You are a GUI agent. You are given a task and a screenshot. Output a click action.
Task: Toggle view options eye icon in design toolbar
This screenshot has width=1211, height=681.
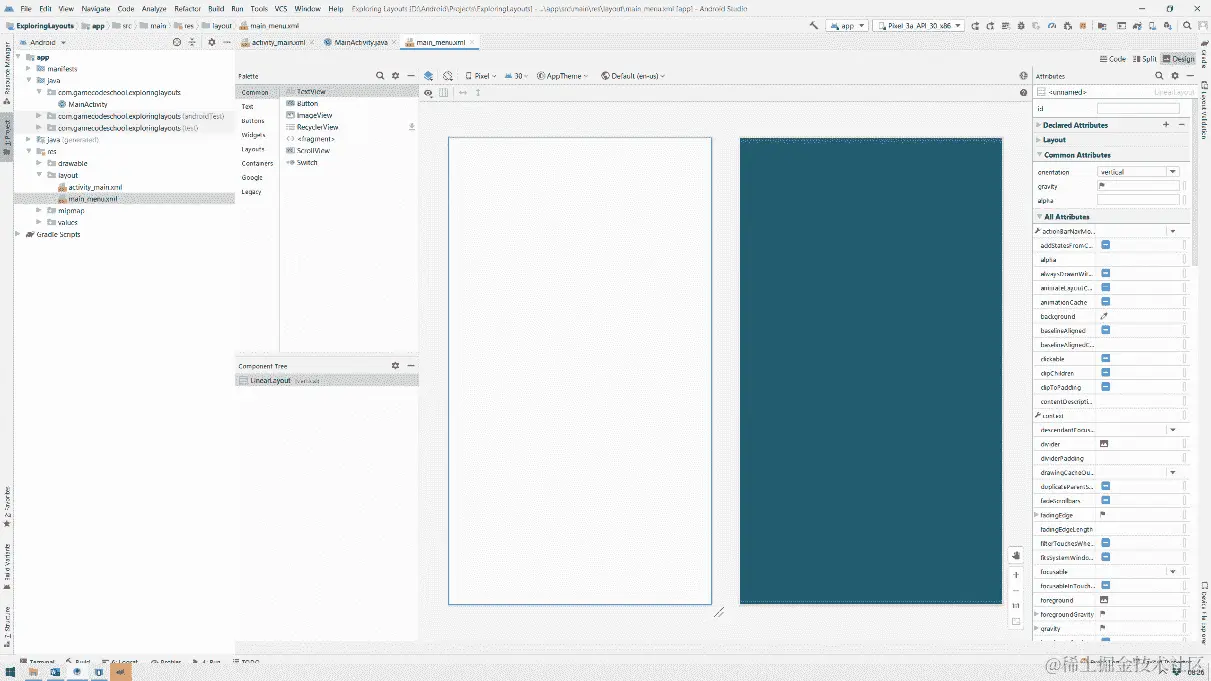(x=428, y=93)
